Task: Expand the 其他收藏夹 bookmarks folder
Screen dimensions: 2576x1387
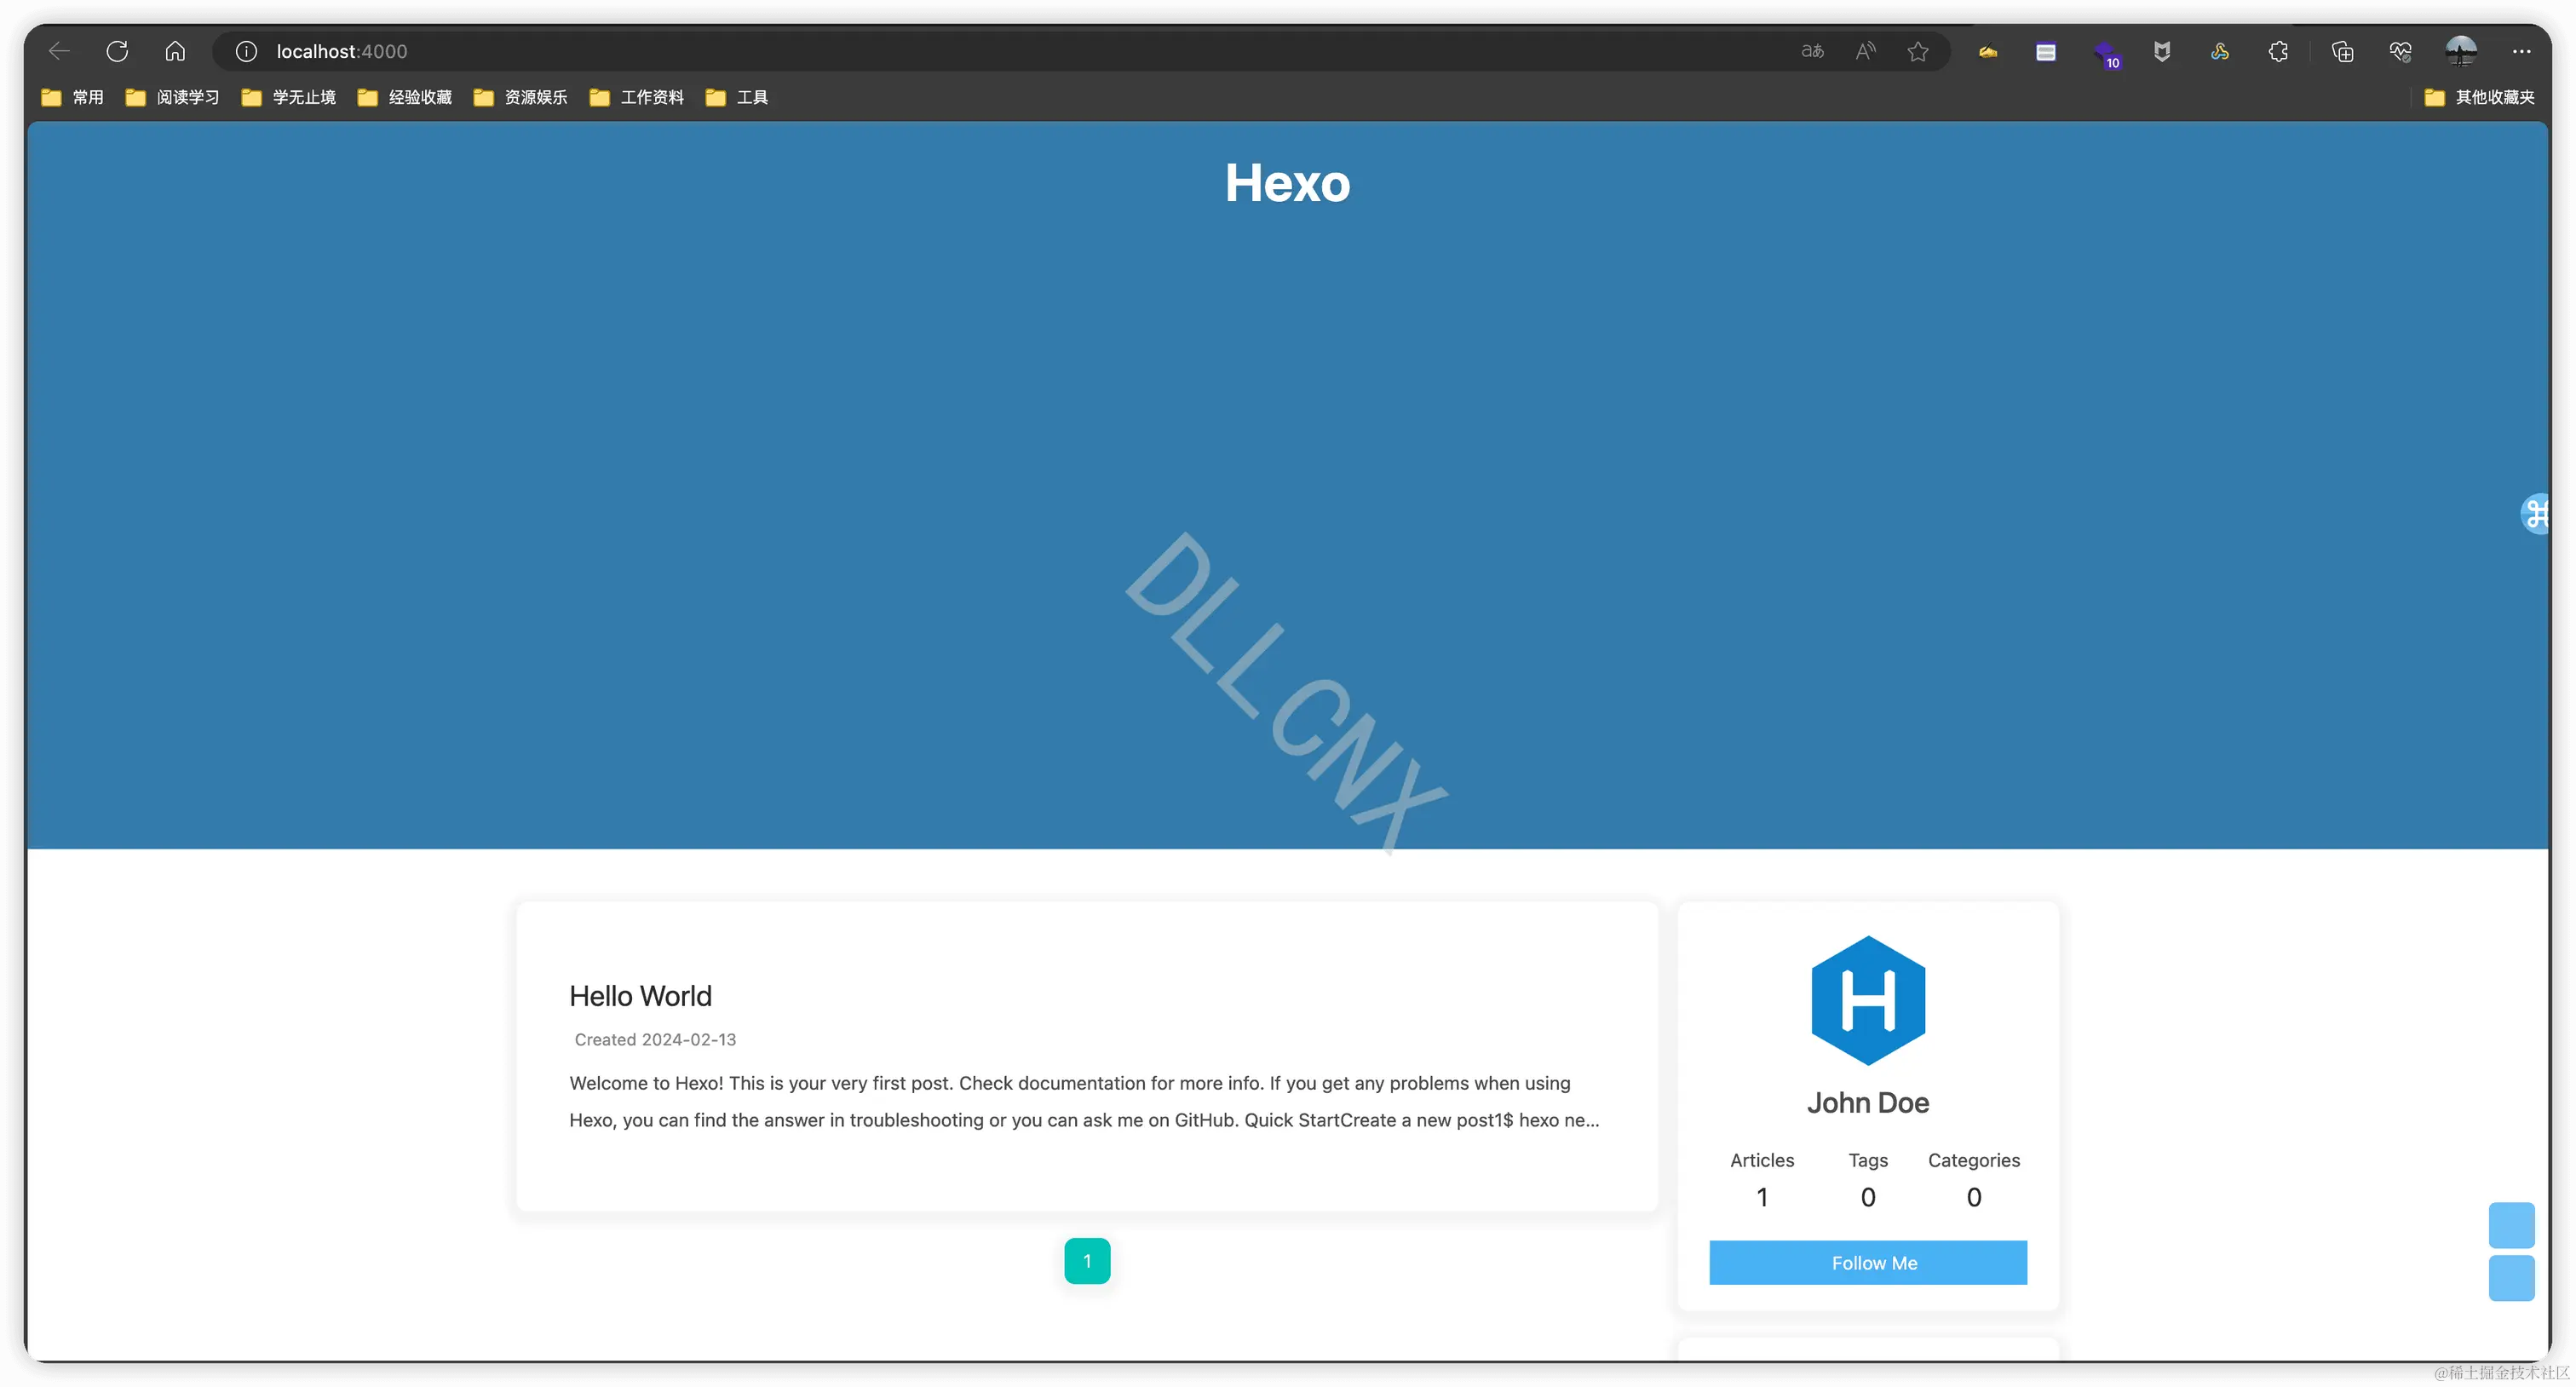Action: click(2480, 97)
